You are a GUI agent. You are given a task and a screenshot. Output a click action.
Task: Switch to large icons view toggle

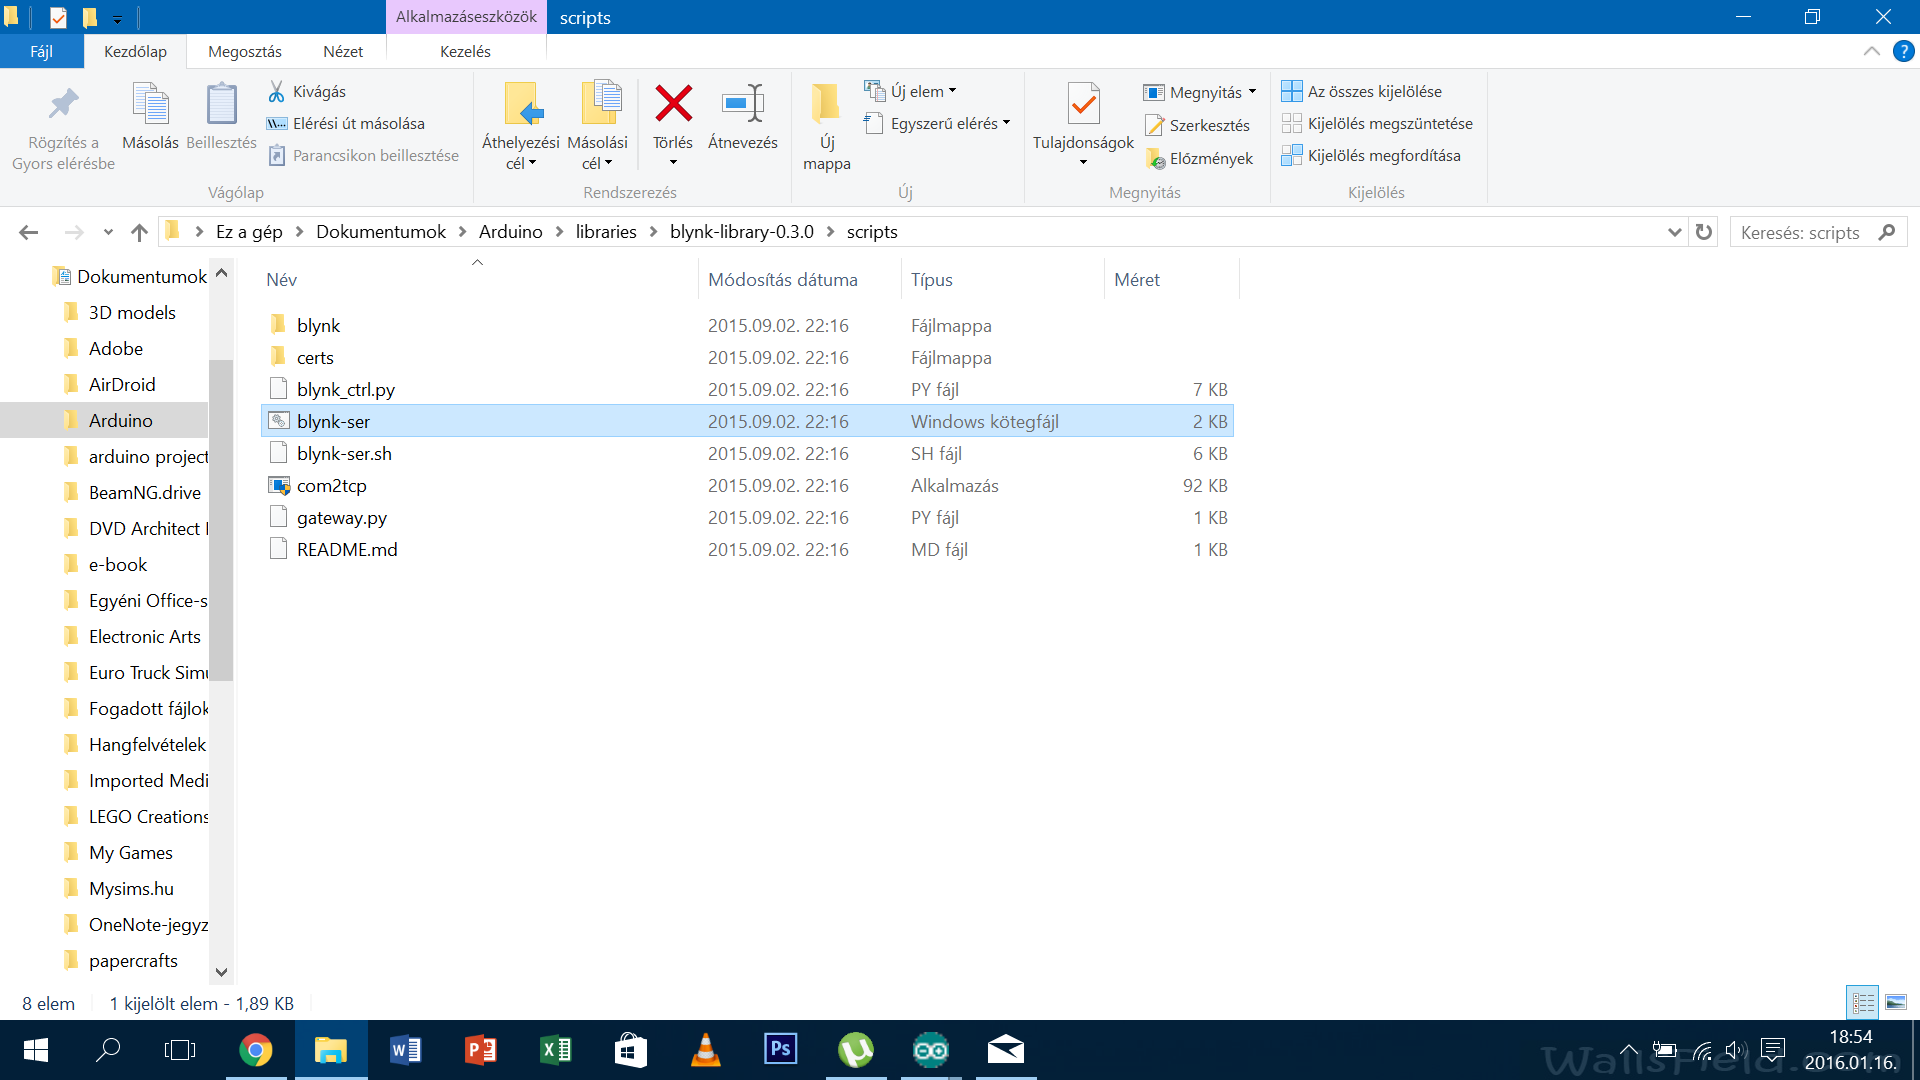(x=1896, y=1003)
